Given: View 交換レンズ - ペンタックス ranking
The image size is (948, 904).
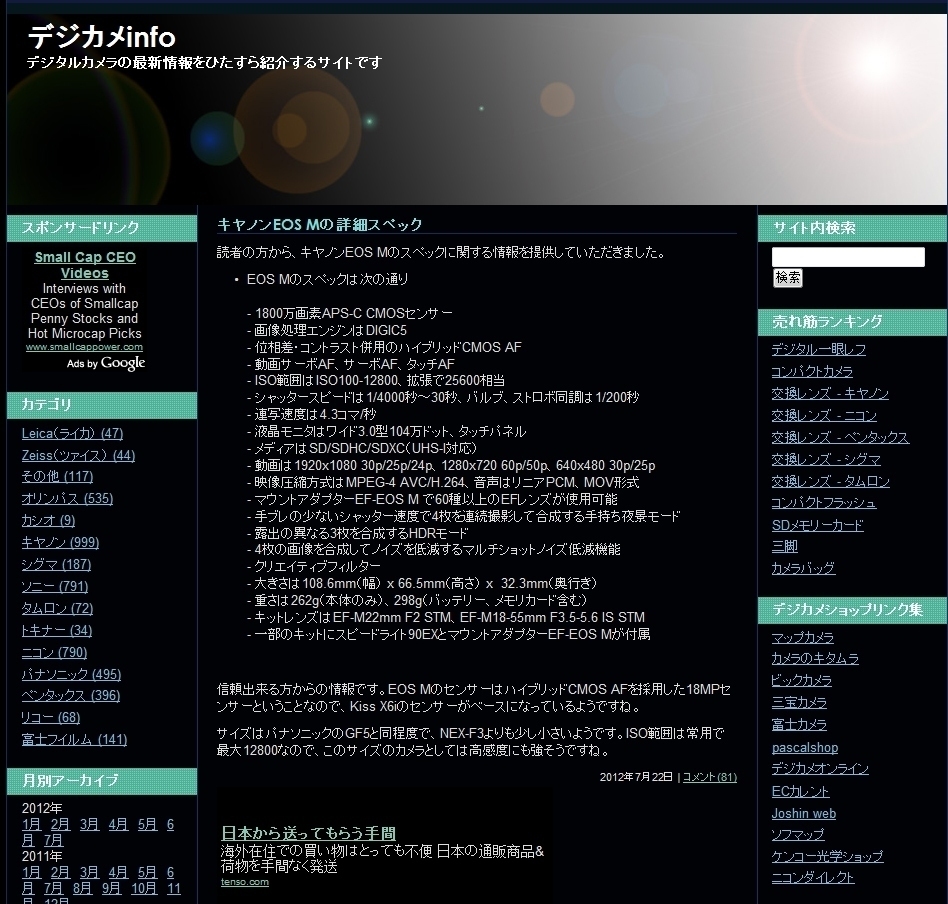Looking at the screenshot, I should click(x=840, y=437).
